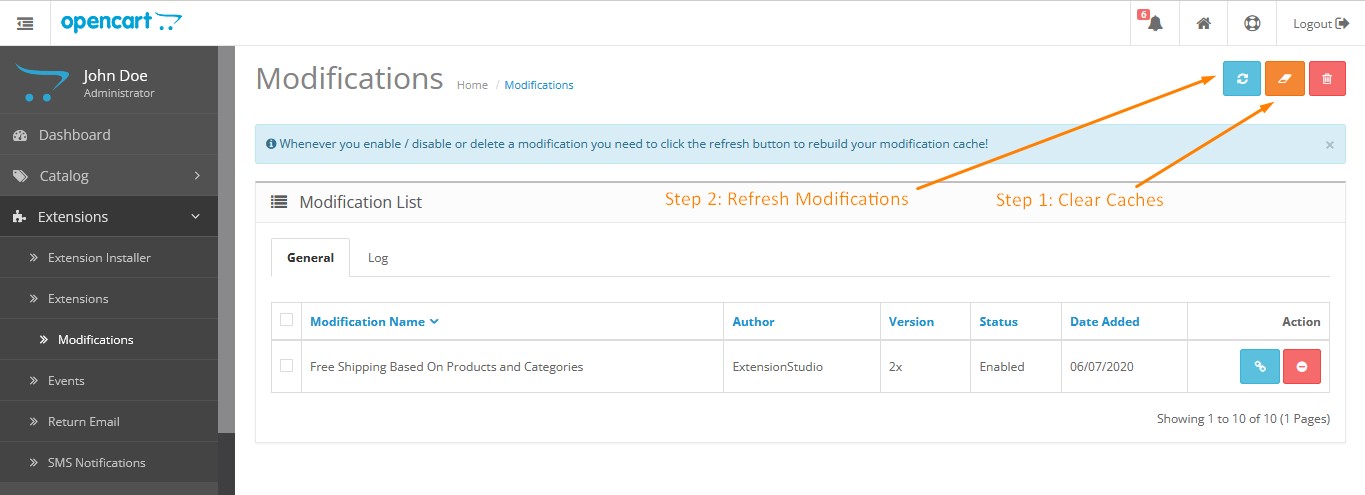Collapse sidebar with the menu toggle icon
This screenshot has height=495, width=1365.
pos(25,23)
